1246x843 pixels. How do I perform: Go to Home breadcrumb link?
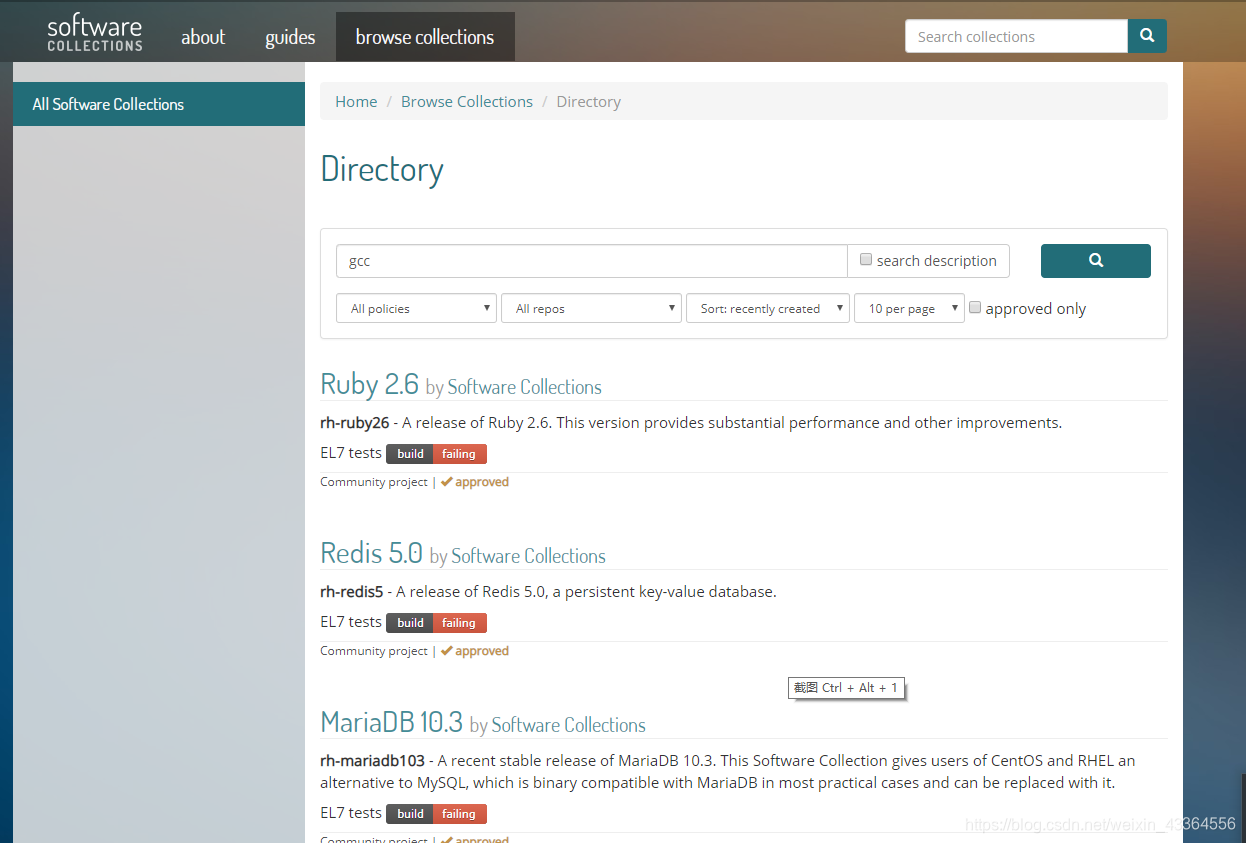click(356, 102)
